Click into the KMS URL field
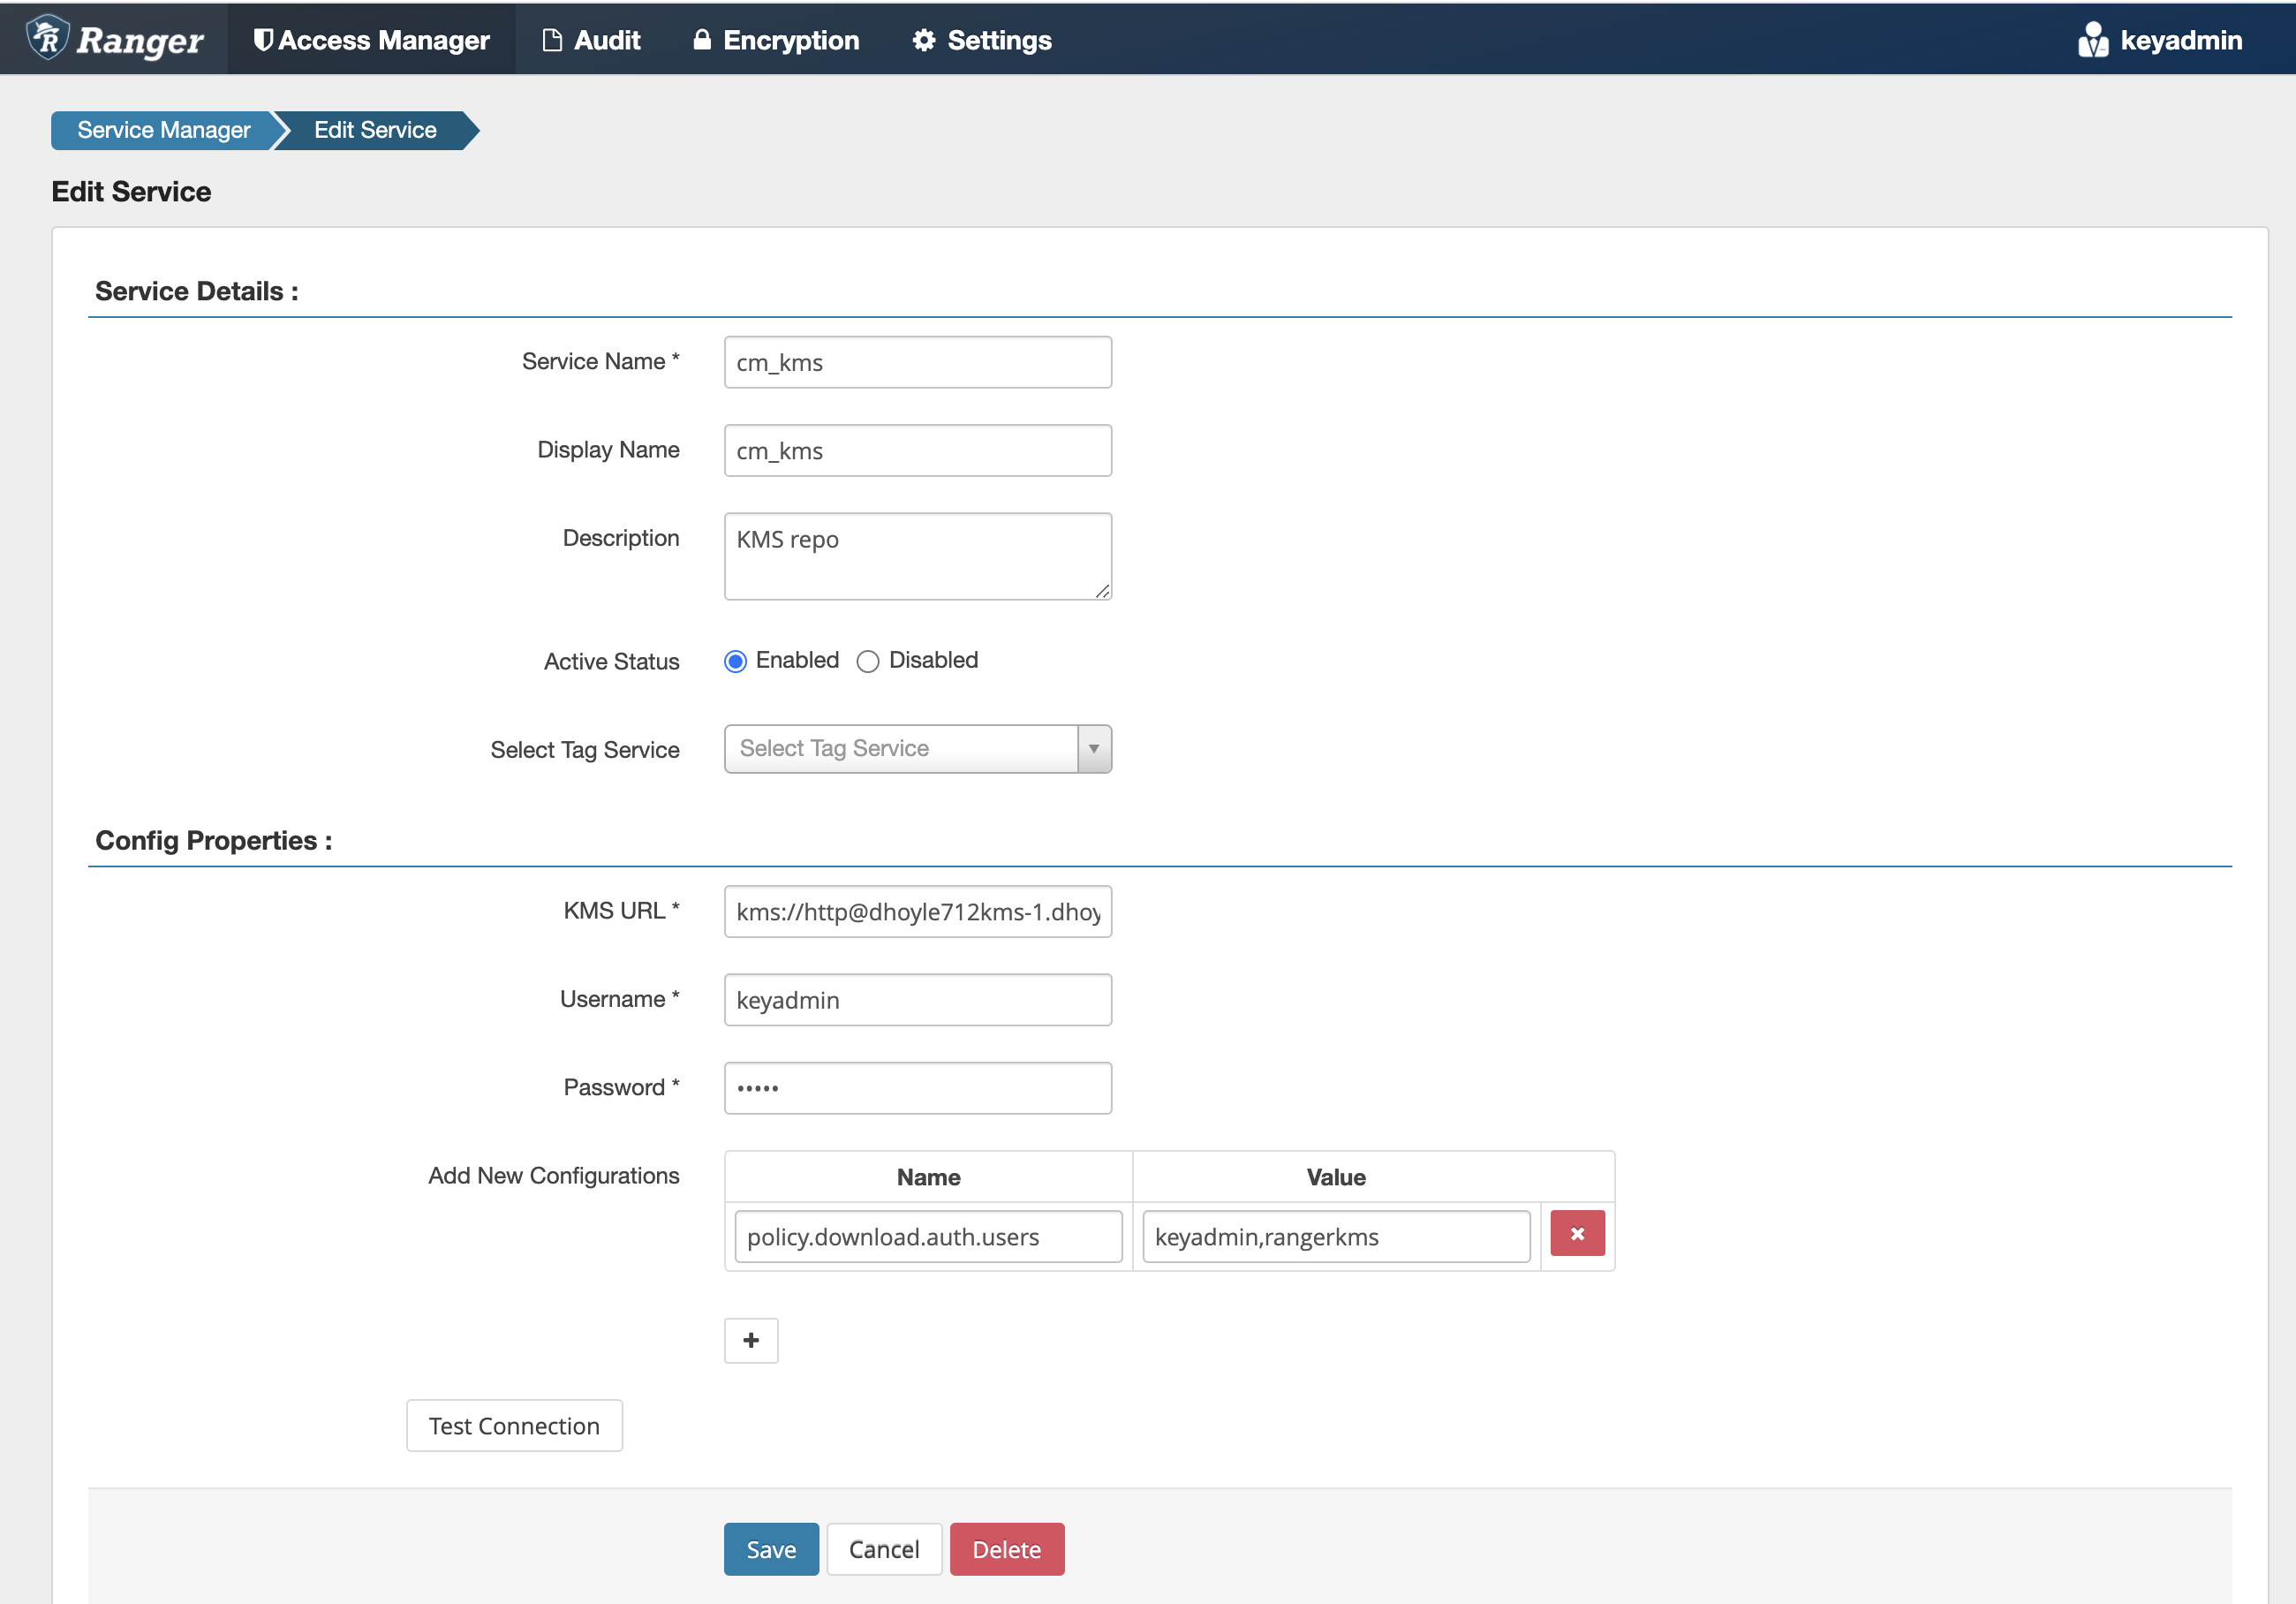2296x1604 pixels. (x=917, y=911)
